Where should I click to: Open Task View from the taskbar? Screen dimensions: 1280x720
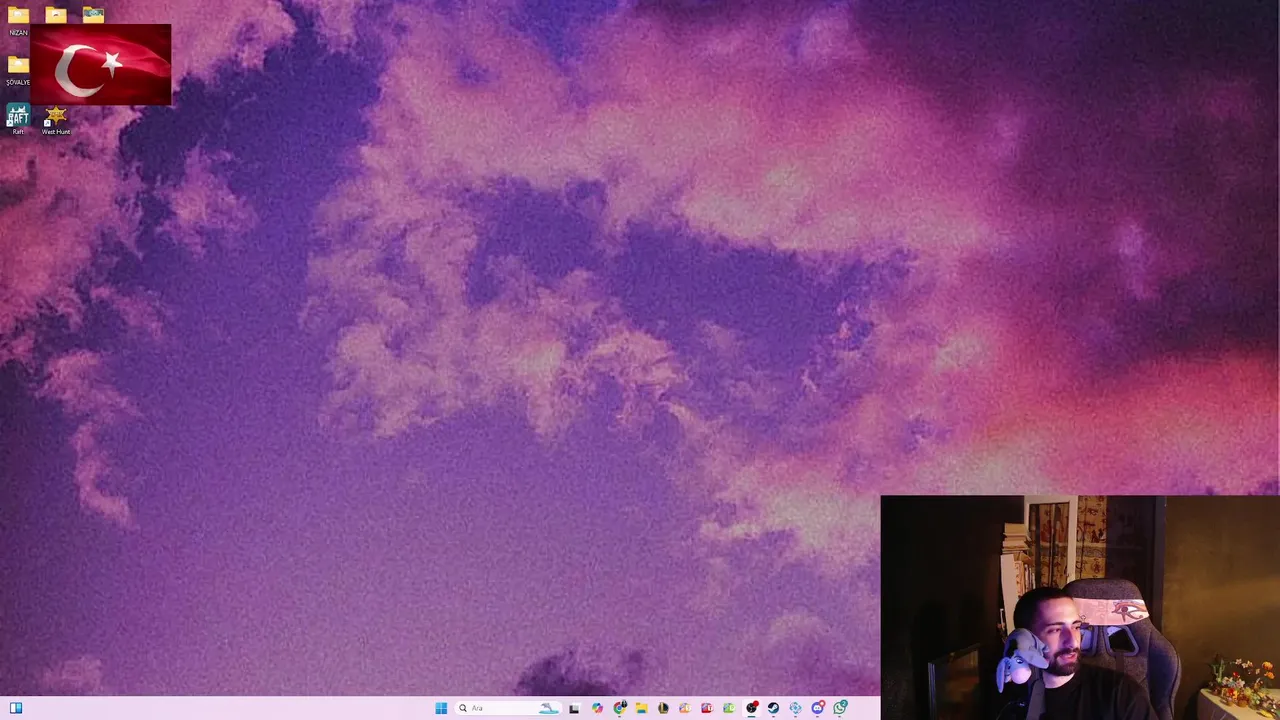[574, 708]
